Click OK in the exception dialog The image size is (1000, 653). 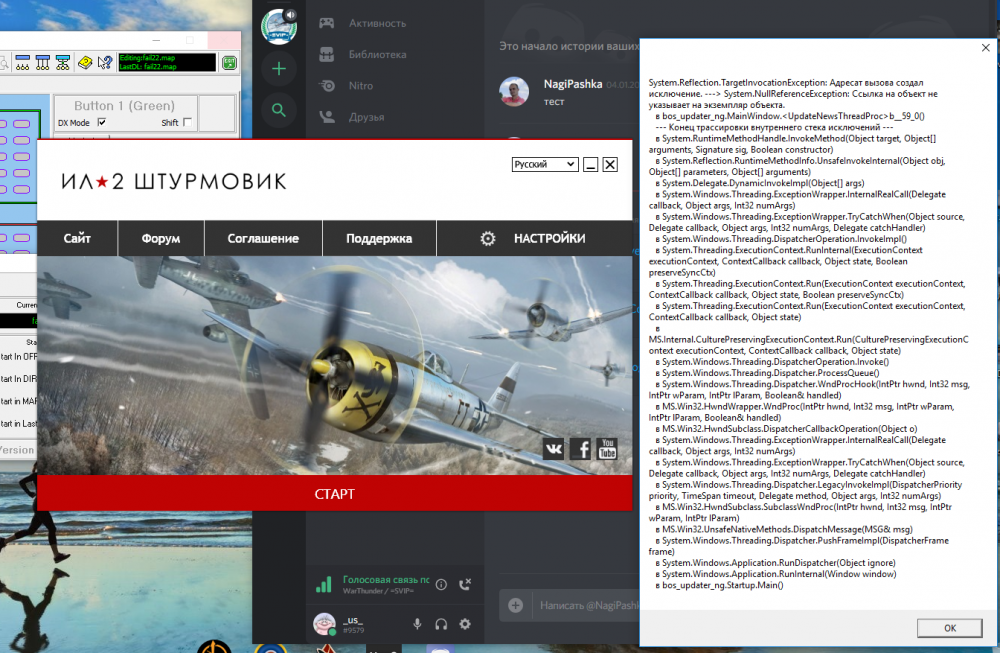pos(950,628)
